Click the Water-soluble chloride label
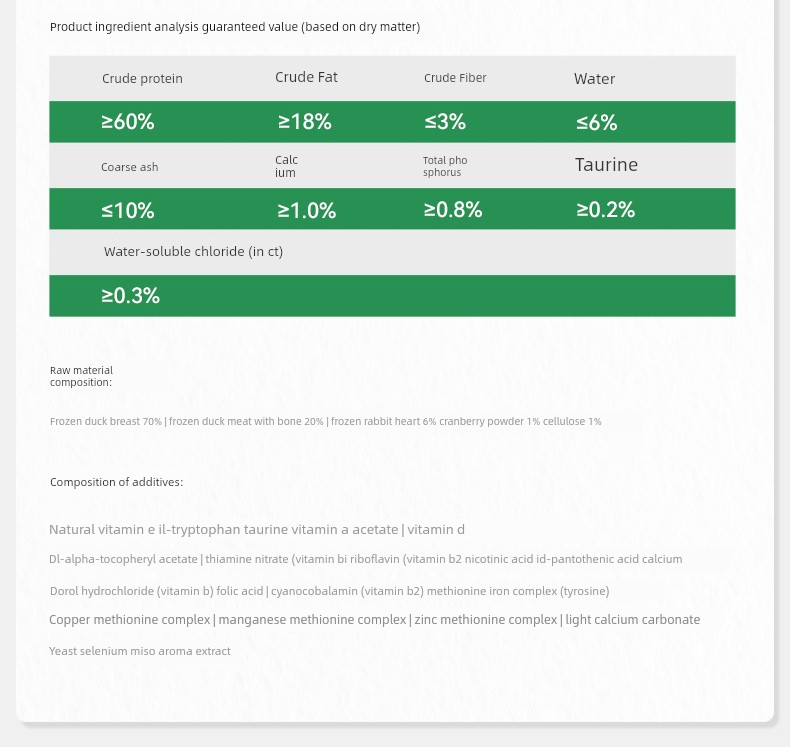Image resolution: width=790 pixels, height=747 pixels. click(x=193, y=252)
